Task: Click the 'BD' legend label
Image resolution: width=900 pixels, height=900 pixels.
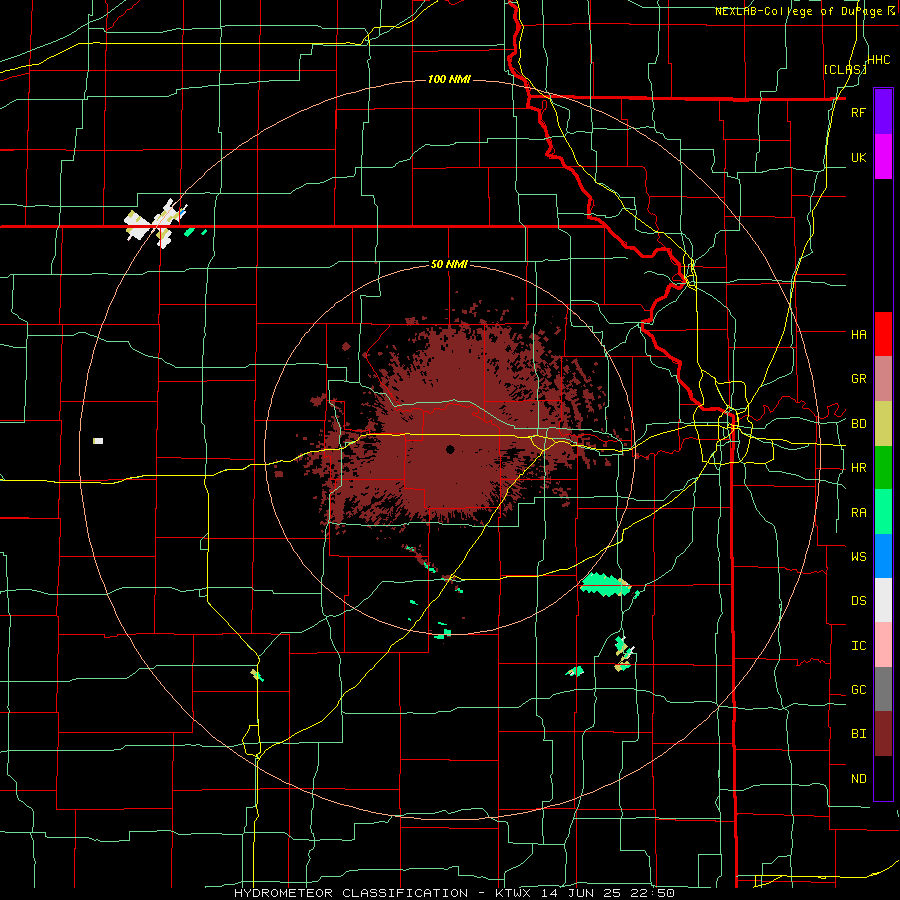Action: 858,424
